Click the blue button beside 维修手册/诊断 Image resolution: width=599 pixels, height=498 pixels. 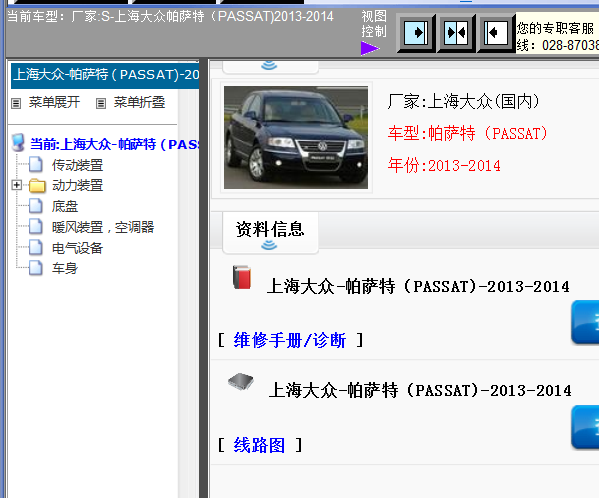point(585,322)
